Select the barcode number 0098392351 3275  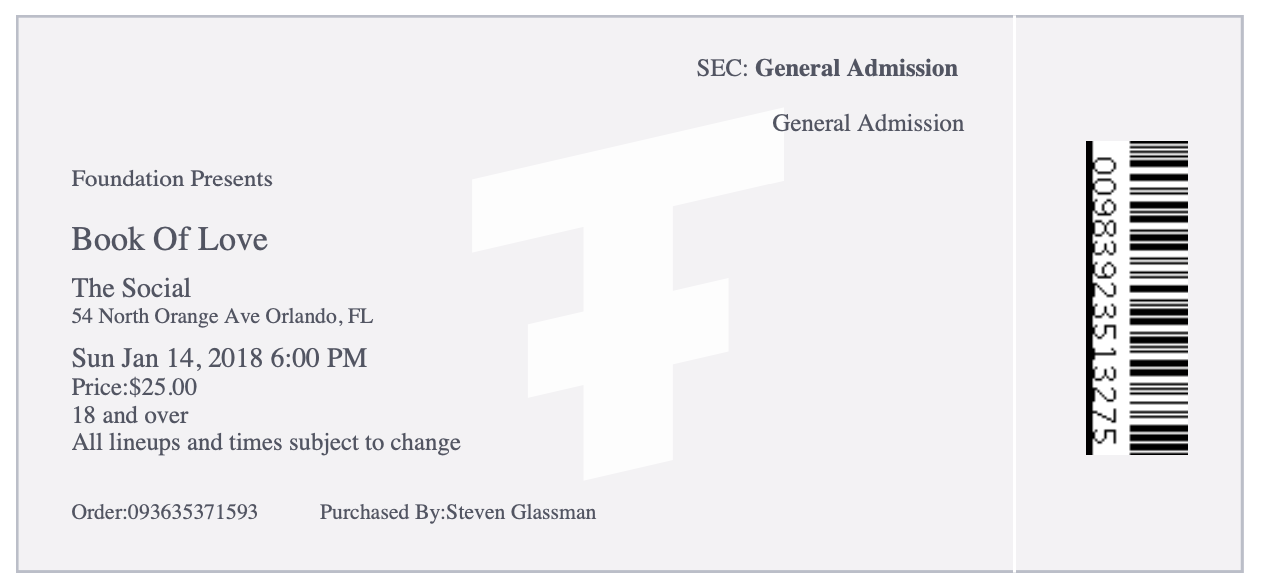tap(1103, 298)
